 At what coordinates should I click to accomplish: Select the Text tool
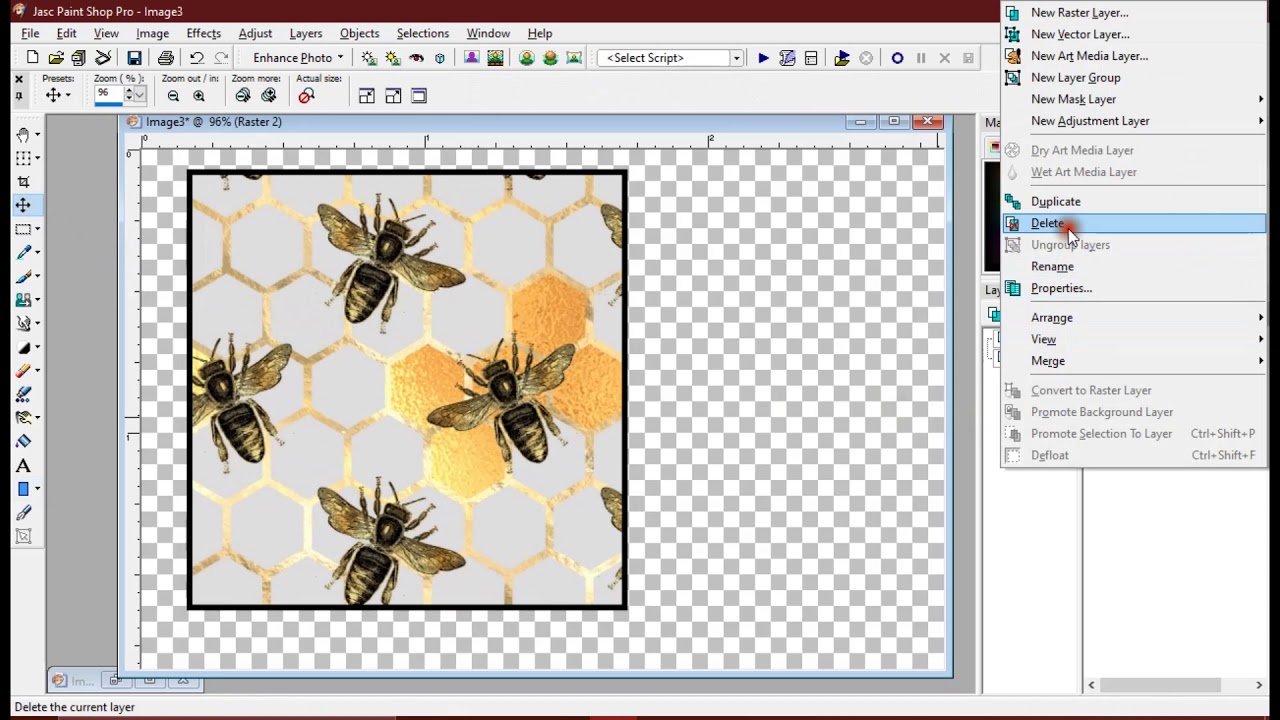point(23,466)
